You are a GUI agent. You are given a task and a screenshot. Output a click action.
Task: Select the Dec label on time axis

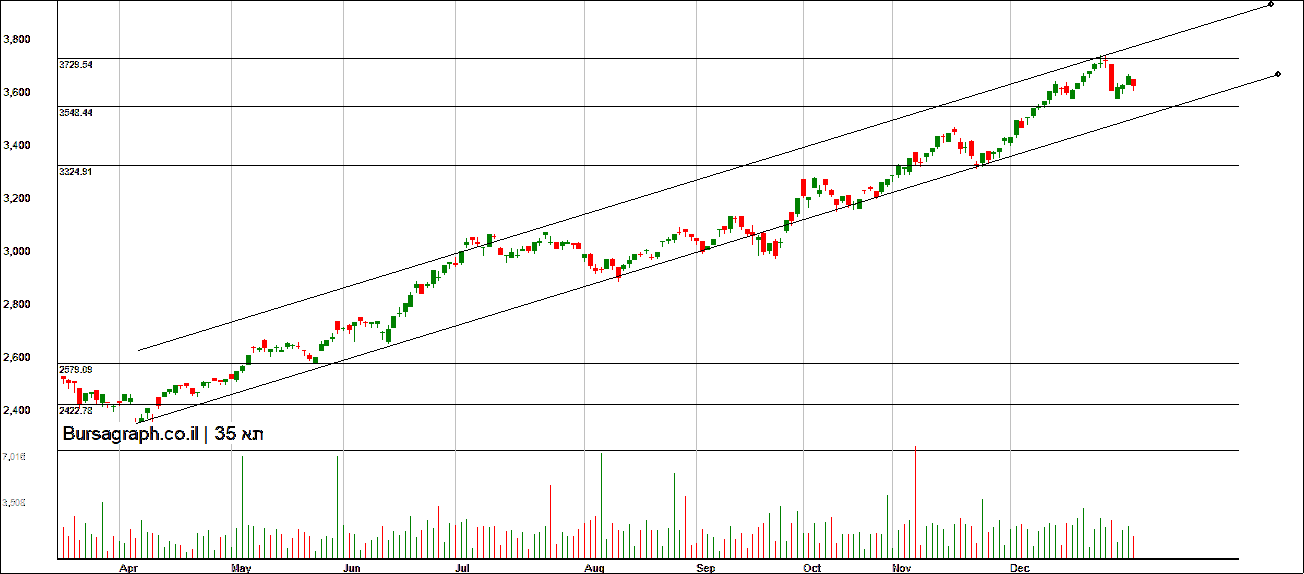[x=1019, y=568]
